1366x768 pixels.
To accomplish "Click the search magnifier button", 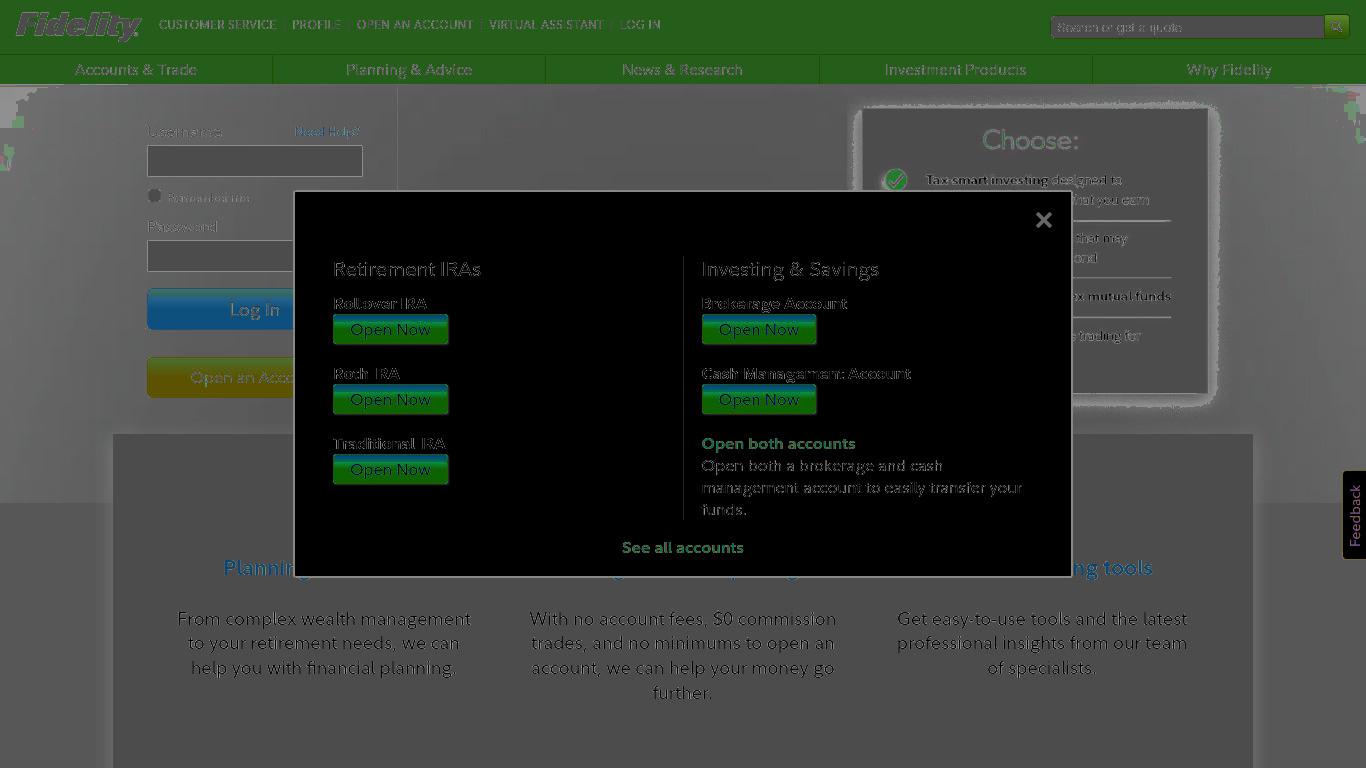I will point(1337,27).
